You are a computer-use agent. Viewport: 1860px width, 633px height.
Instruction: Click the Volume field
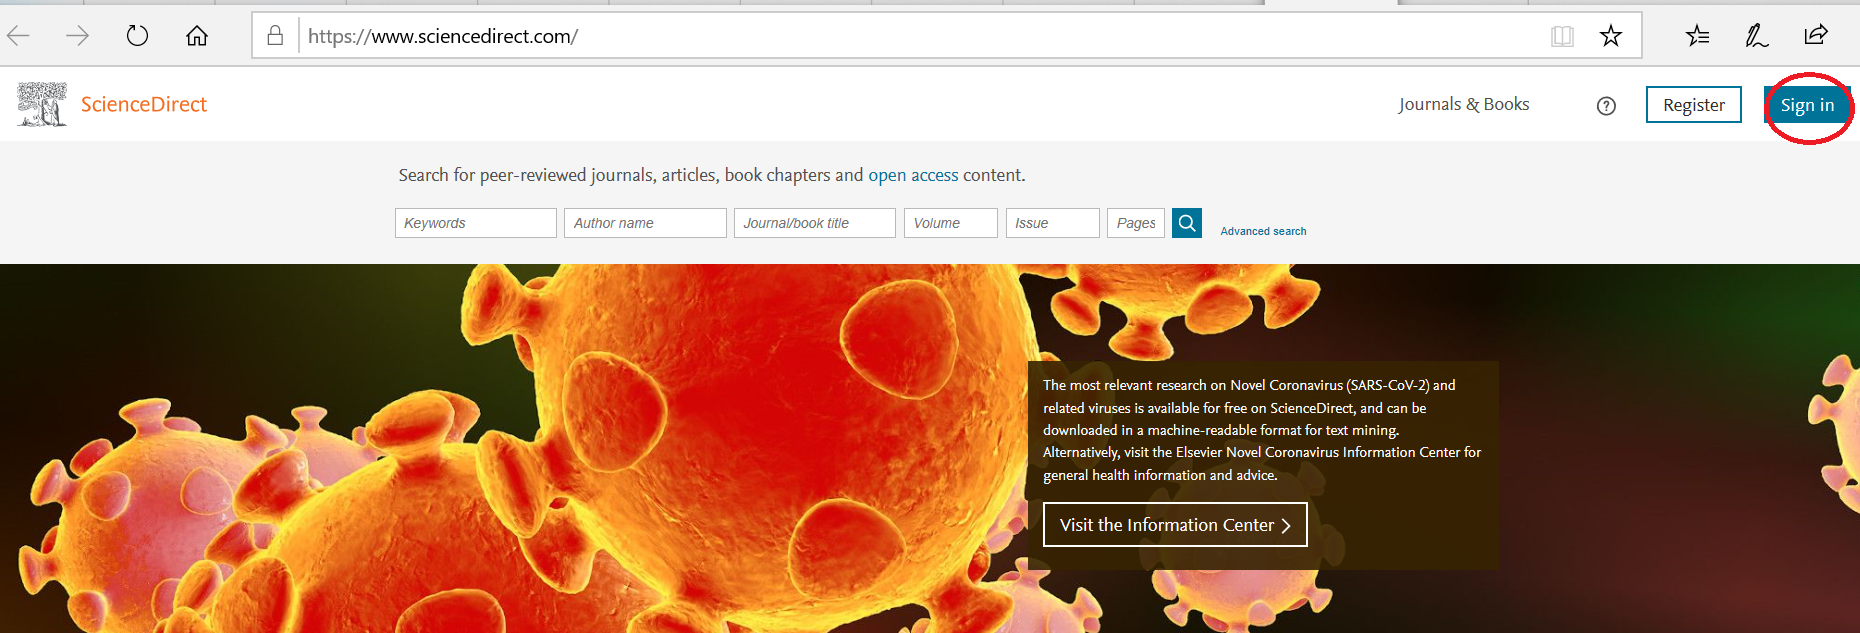click(950, 223)
